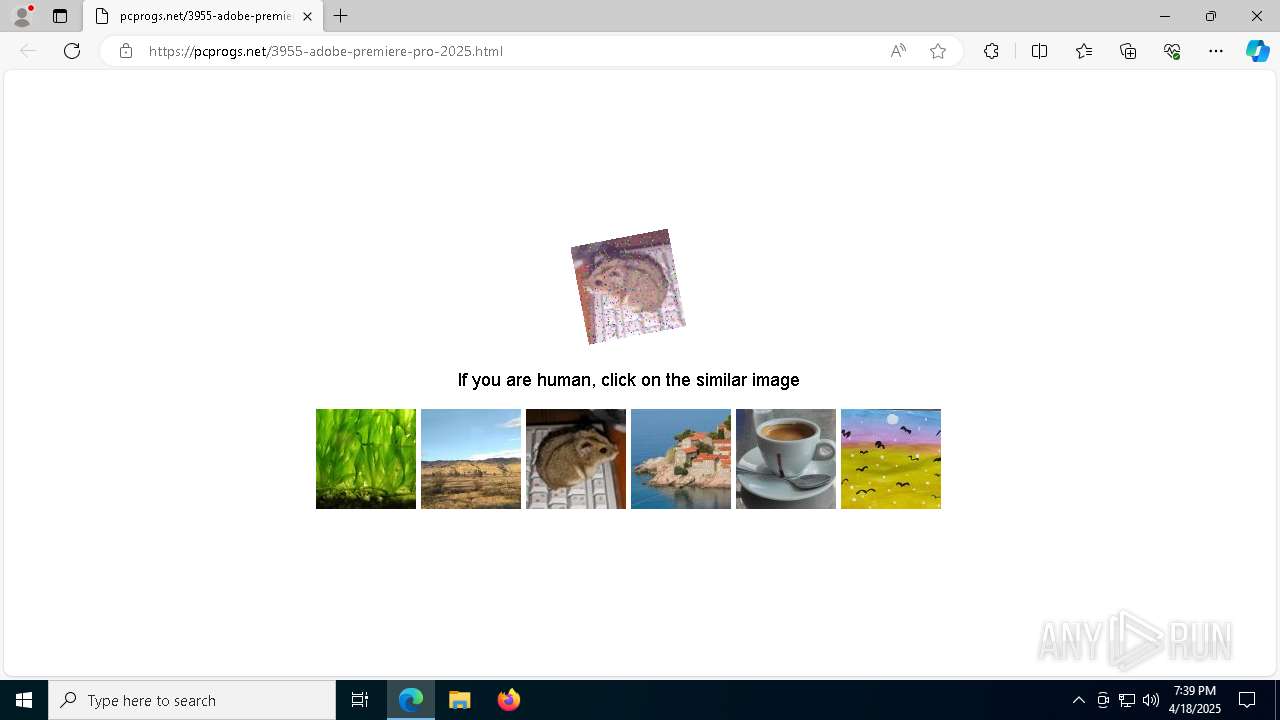The width and height of the screenshot is (1280, 720).
Task: Close the Edge browser window
Action: (x=1257, y=16)
